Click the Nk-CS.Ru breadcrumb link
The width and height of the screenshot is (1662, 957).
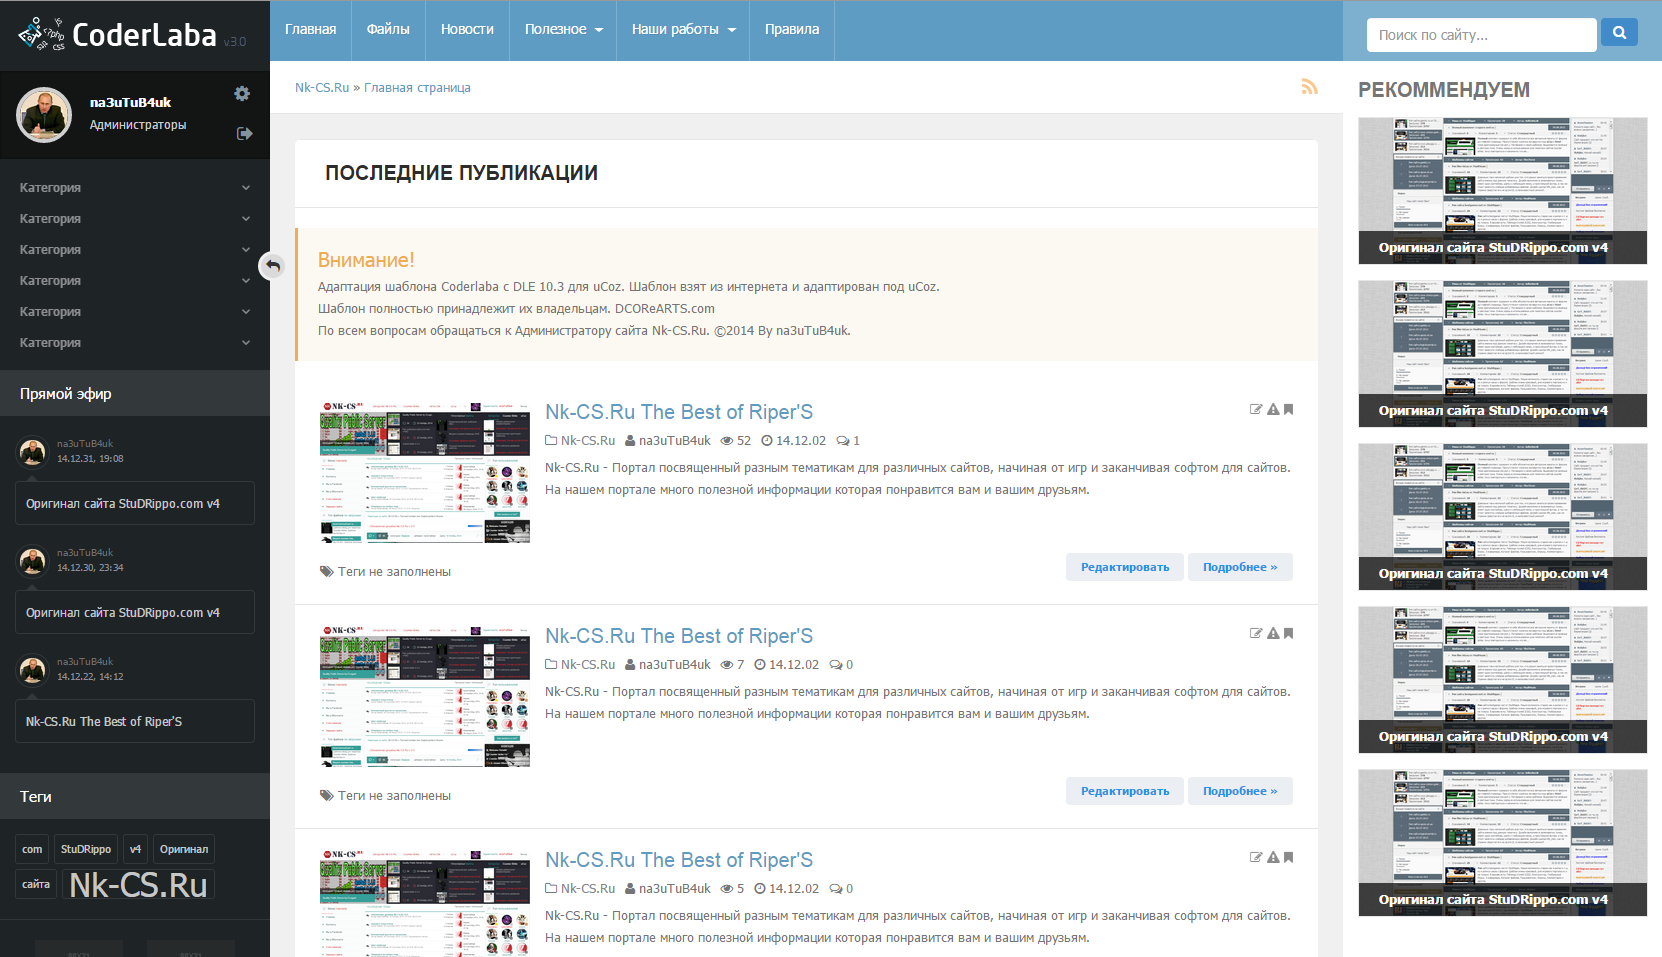tap(322, 88)
